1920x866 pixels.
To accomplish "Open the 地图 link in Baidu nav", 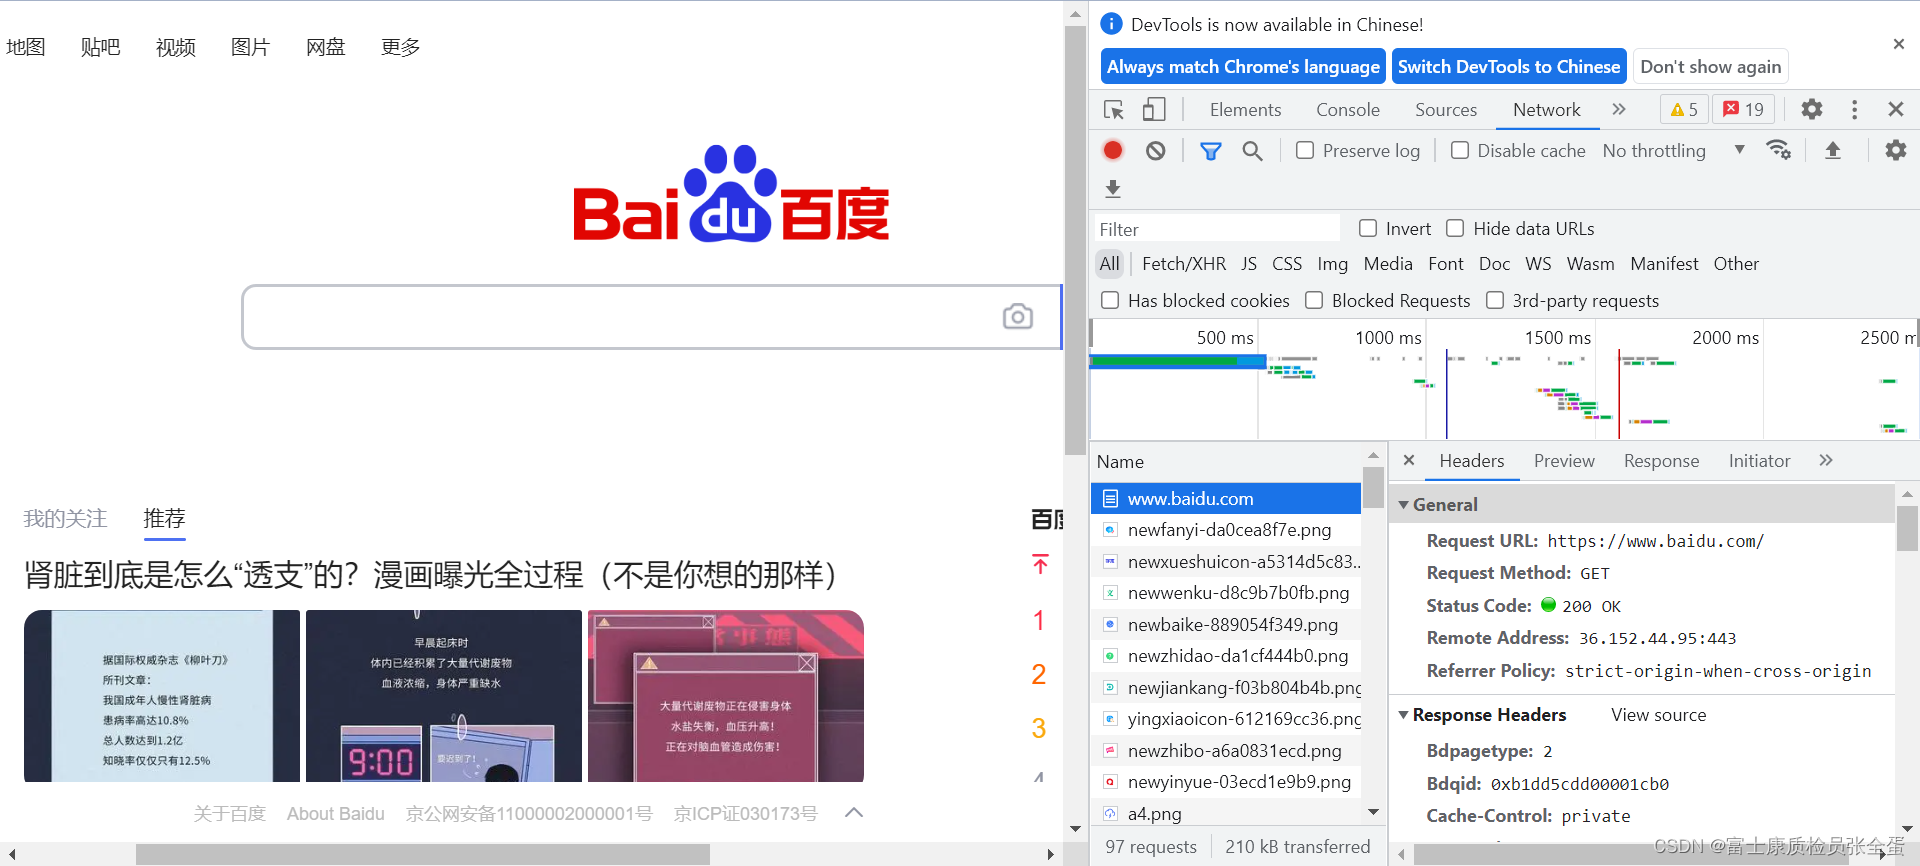I will 26,47.
